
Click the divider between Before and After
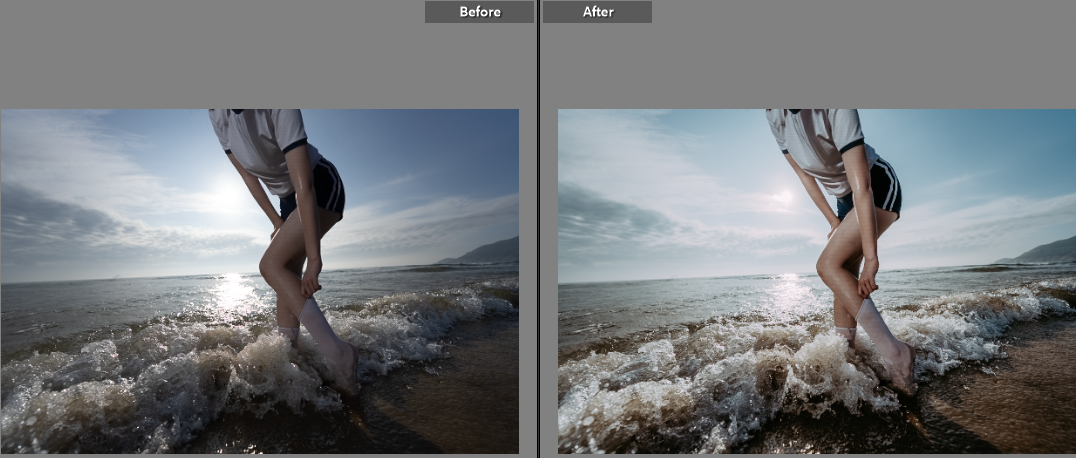[538, 229]
